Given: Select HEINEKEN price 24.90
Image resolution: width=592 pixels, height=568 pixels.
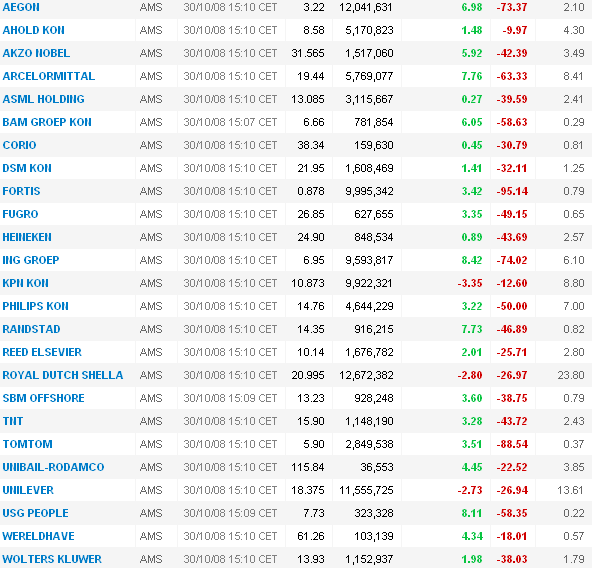Looking at the screenshot, I should coord(311,238).
